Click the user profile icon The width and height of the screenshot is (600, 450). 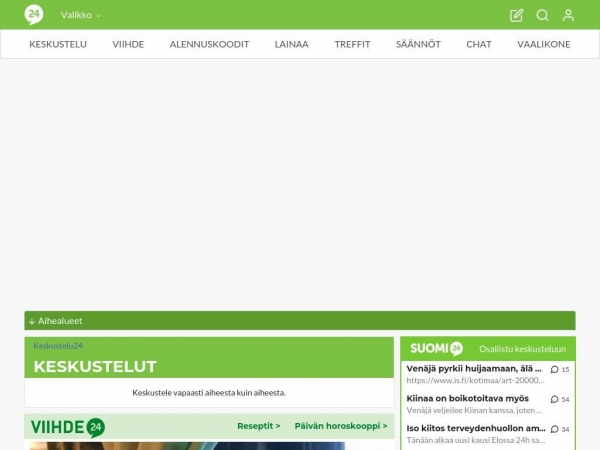tap(568, 15)
